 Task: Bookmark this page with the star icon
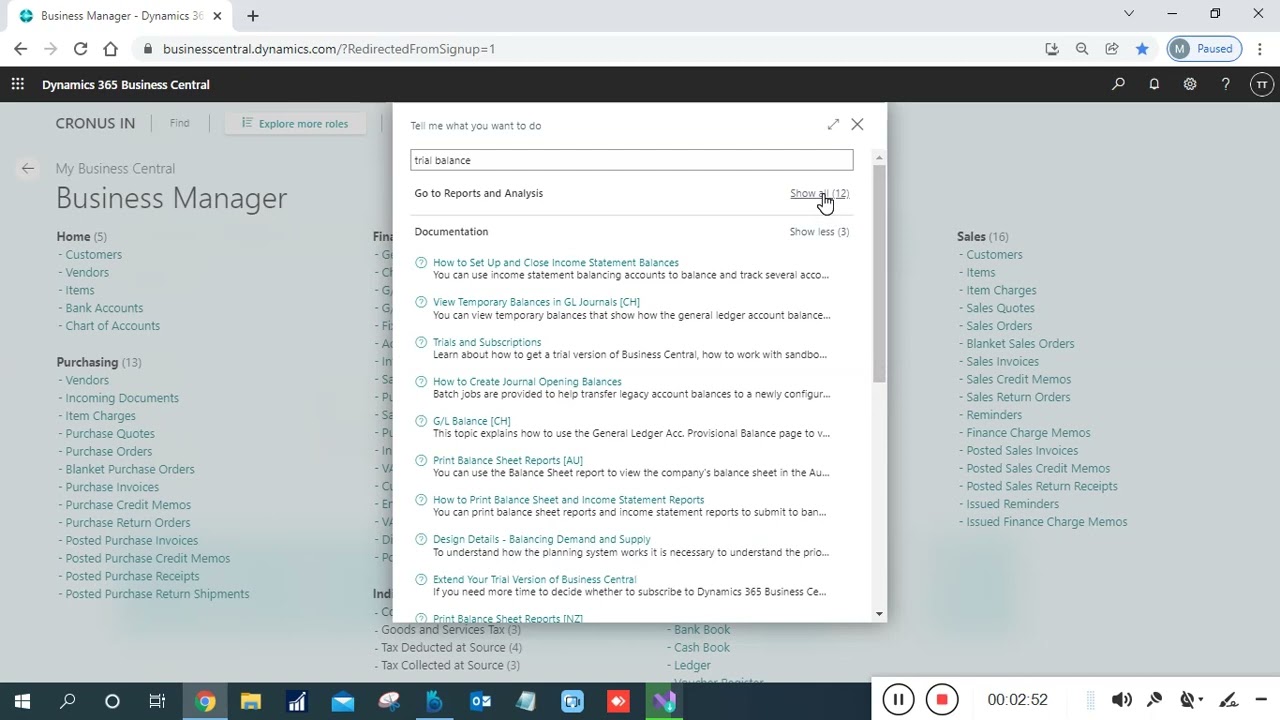pyautogui.click(x=1142, y=48)
